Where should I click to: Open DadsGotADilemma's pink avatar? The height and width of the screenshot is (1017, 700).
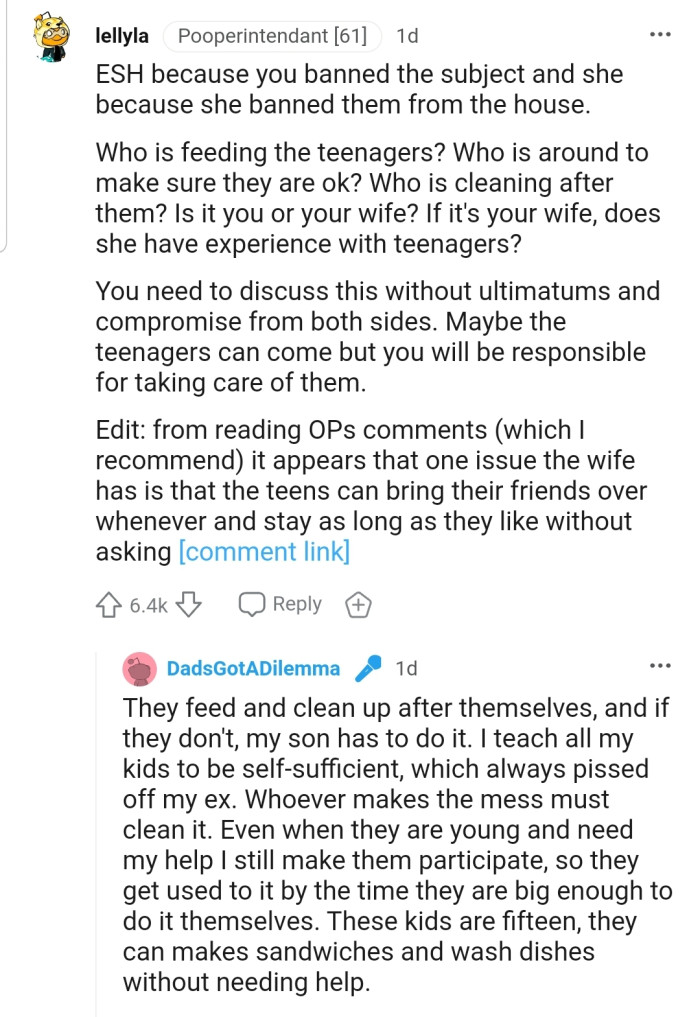click(x=139, y=668)
